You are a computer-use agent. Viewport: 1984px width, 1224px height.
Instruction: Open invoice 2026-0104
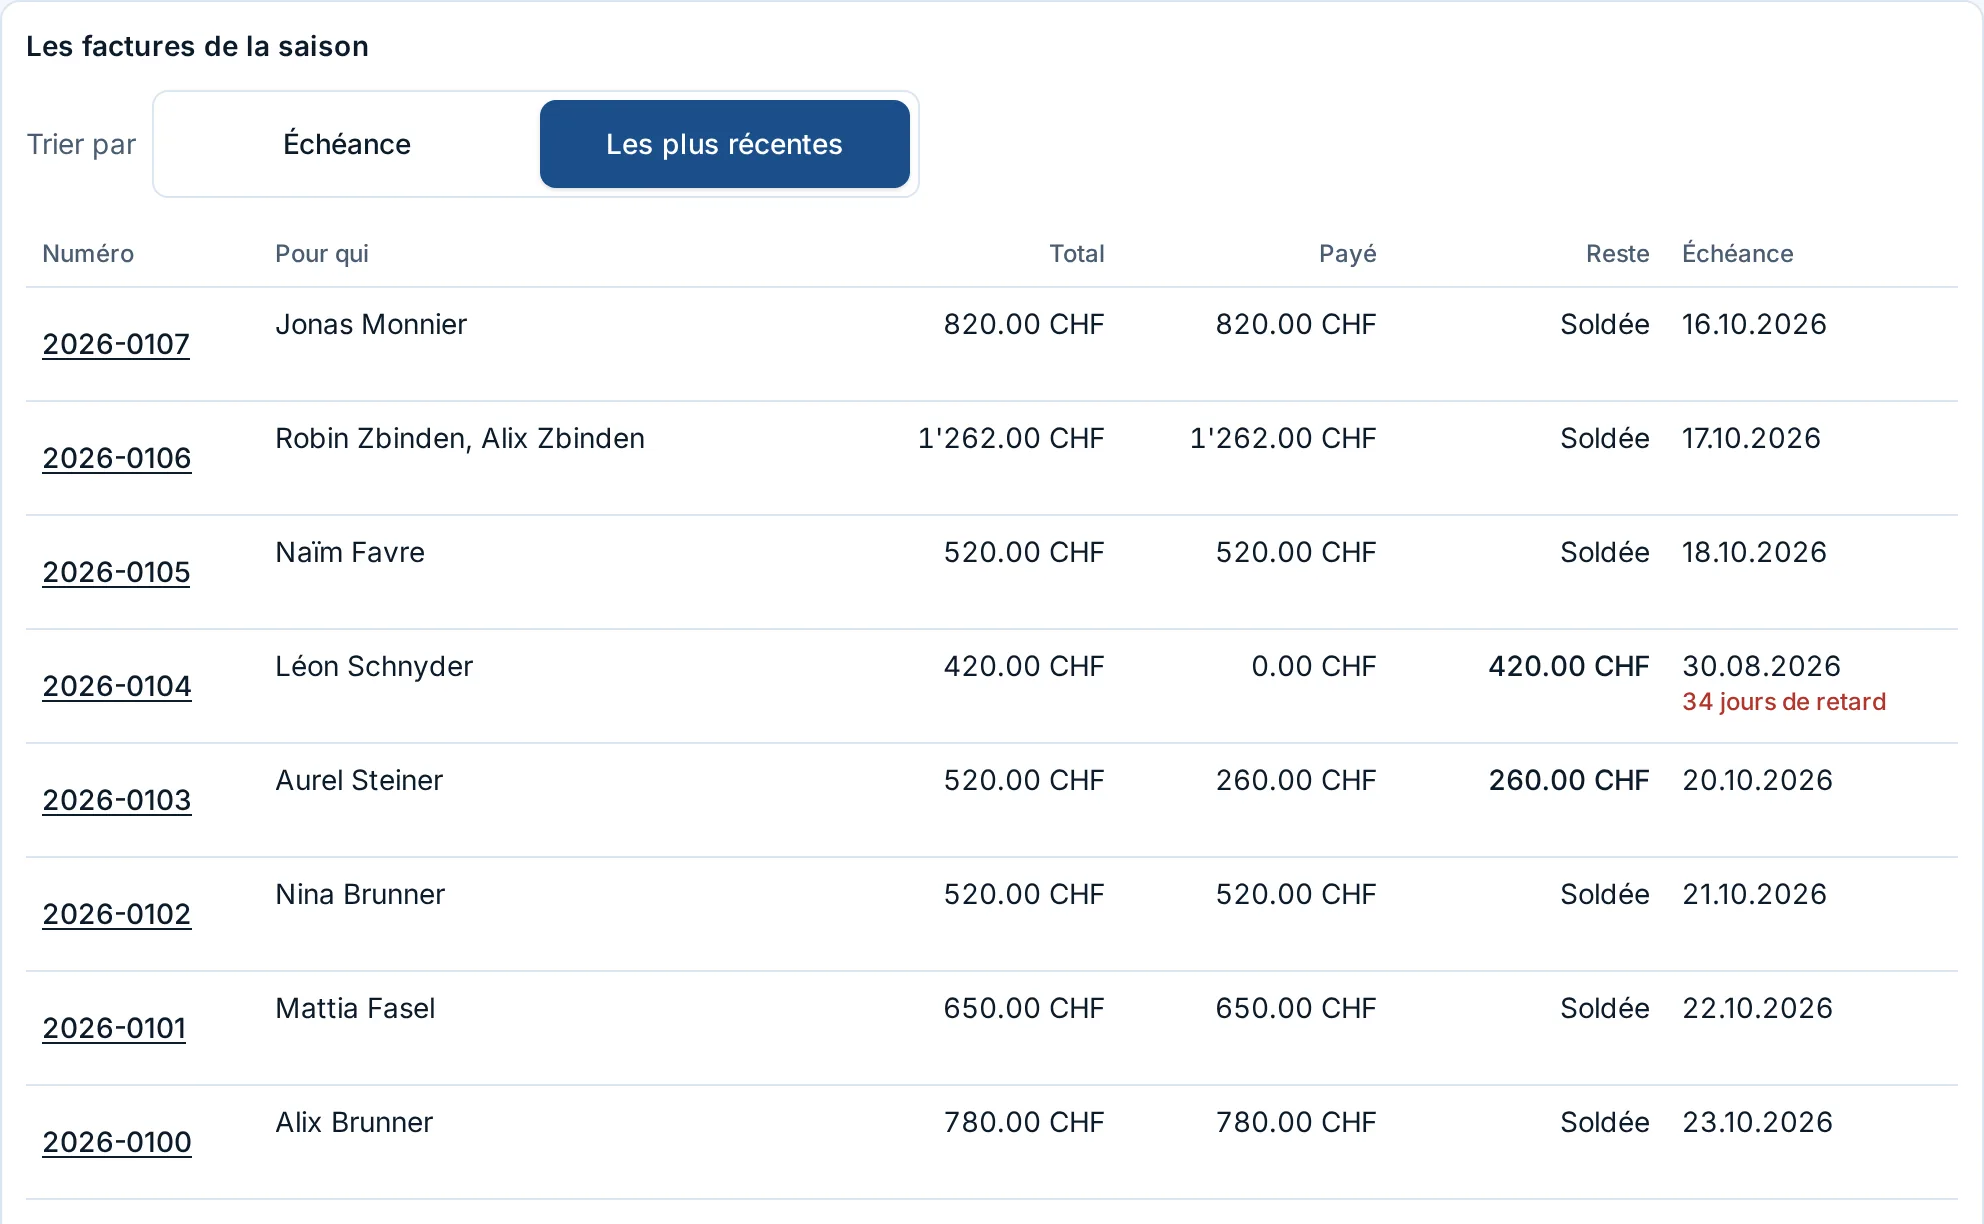click(117, 686)
